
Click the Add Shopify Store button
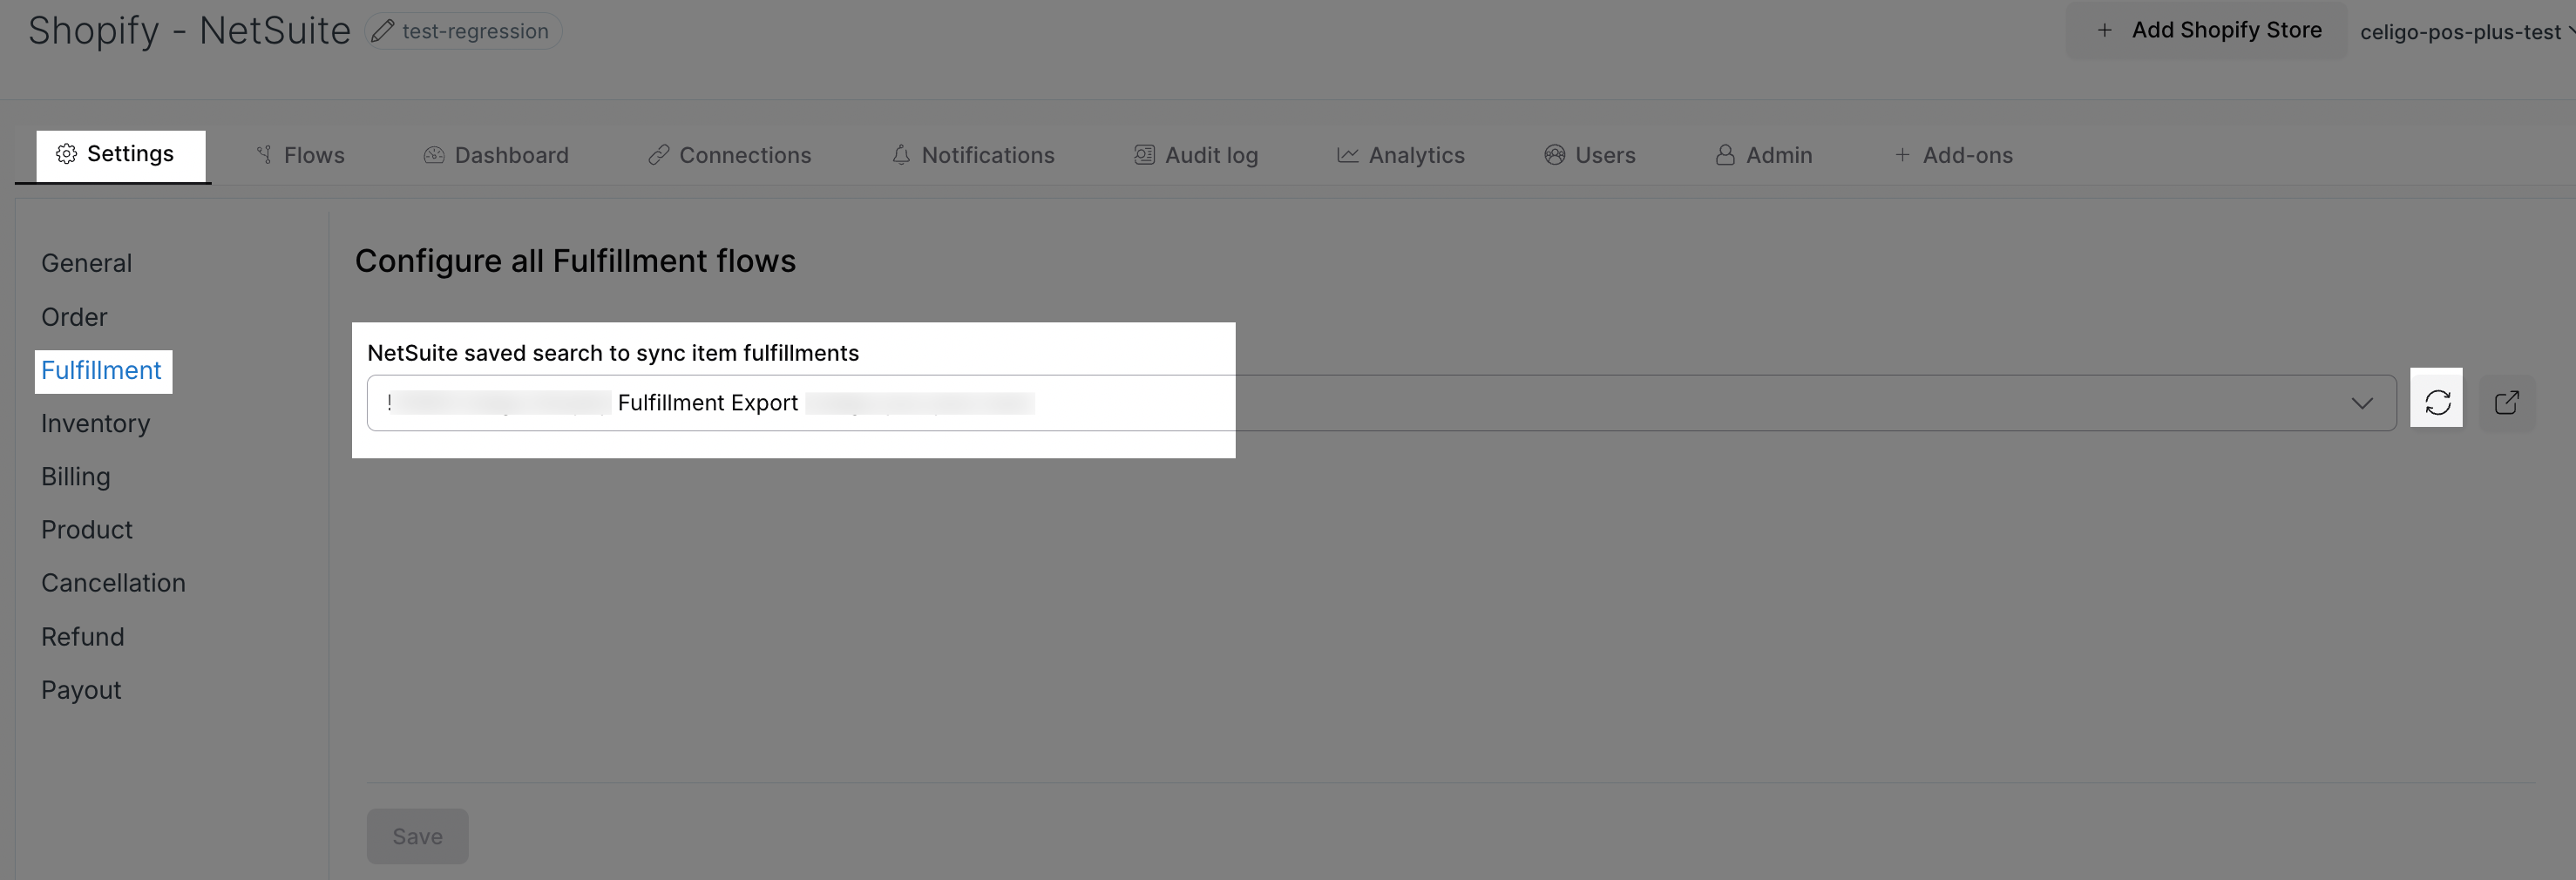[x=2207, y=30]
